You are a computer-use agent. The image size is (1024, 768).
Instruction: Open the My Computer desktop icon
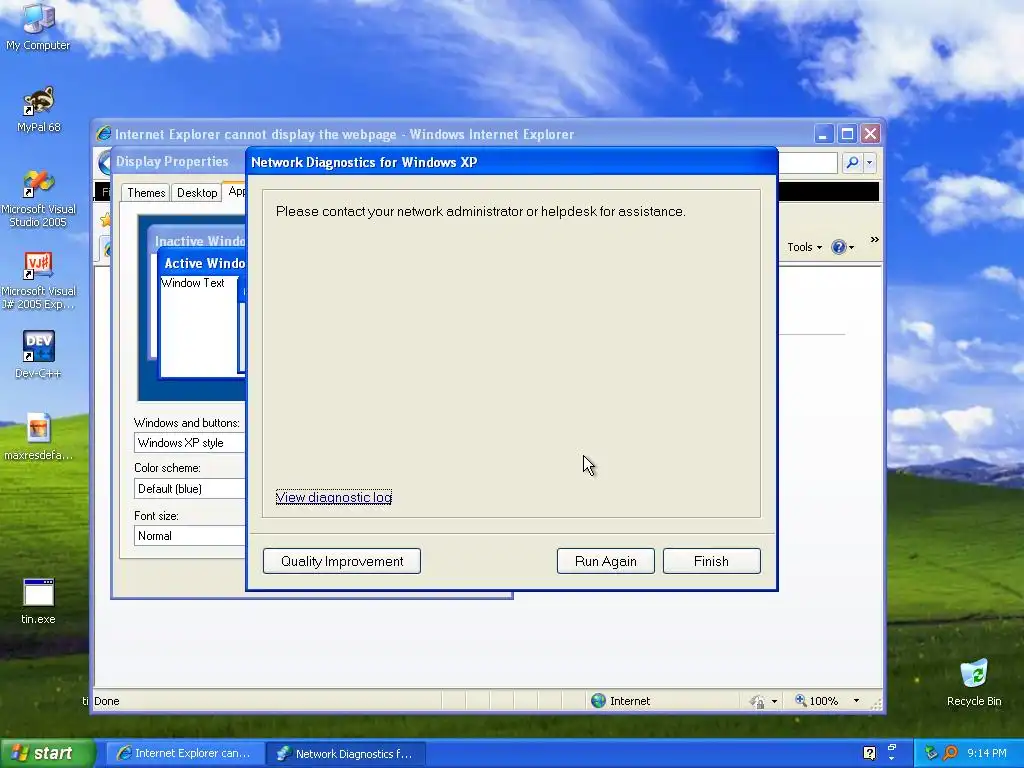(x=38, y=27)
